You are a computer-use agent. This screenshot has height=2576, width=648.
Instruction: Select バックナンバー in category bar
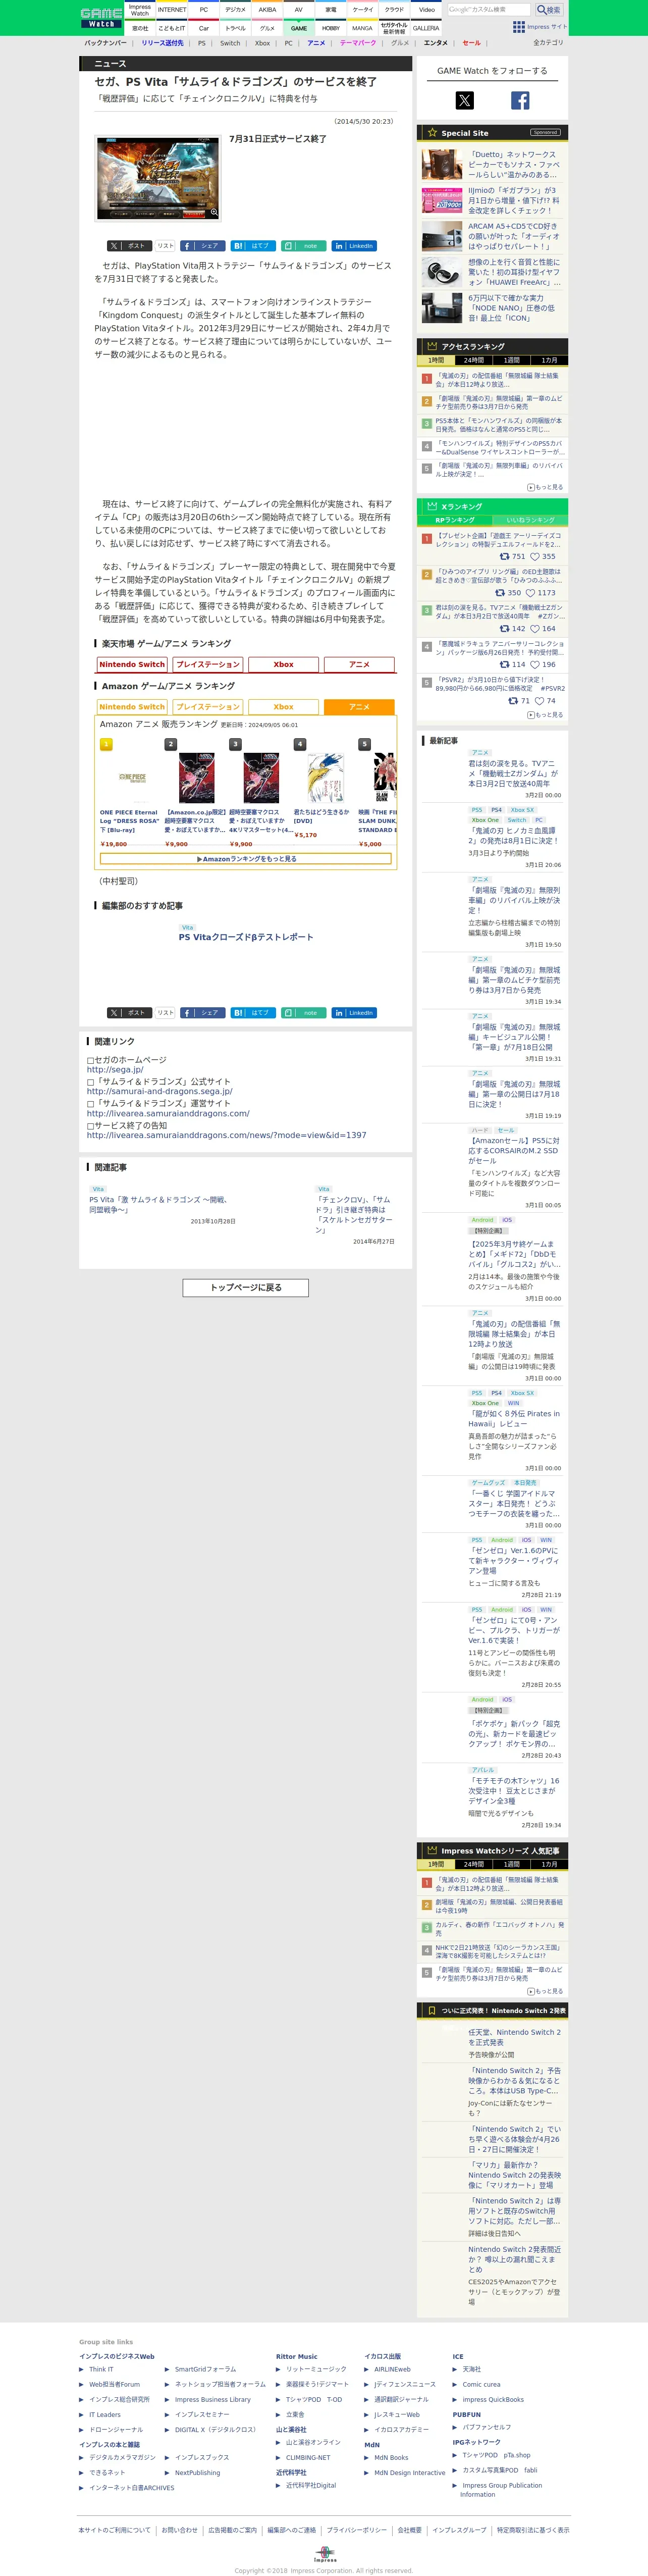point(105,44)
